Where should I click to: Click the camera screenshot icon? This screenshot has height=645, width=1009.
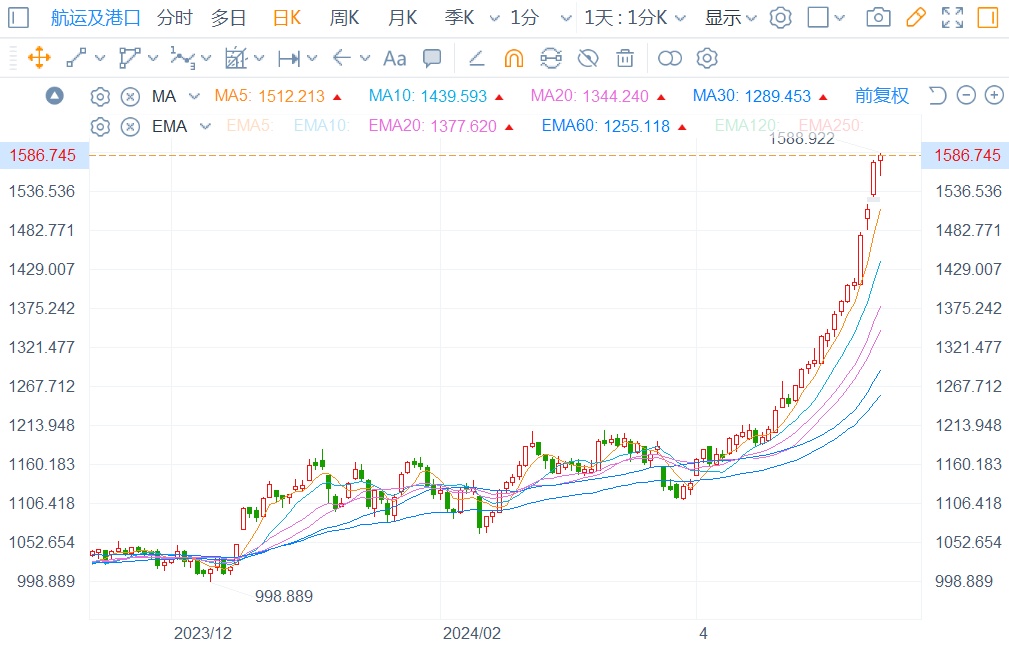tap(878, 18)
